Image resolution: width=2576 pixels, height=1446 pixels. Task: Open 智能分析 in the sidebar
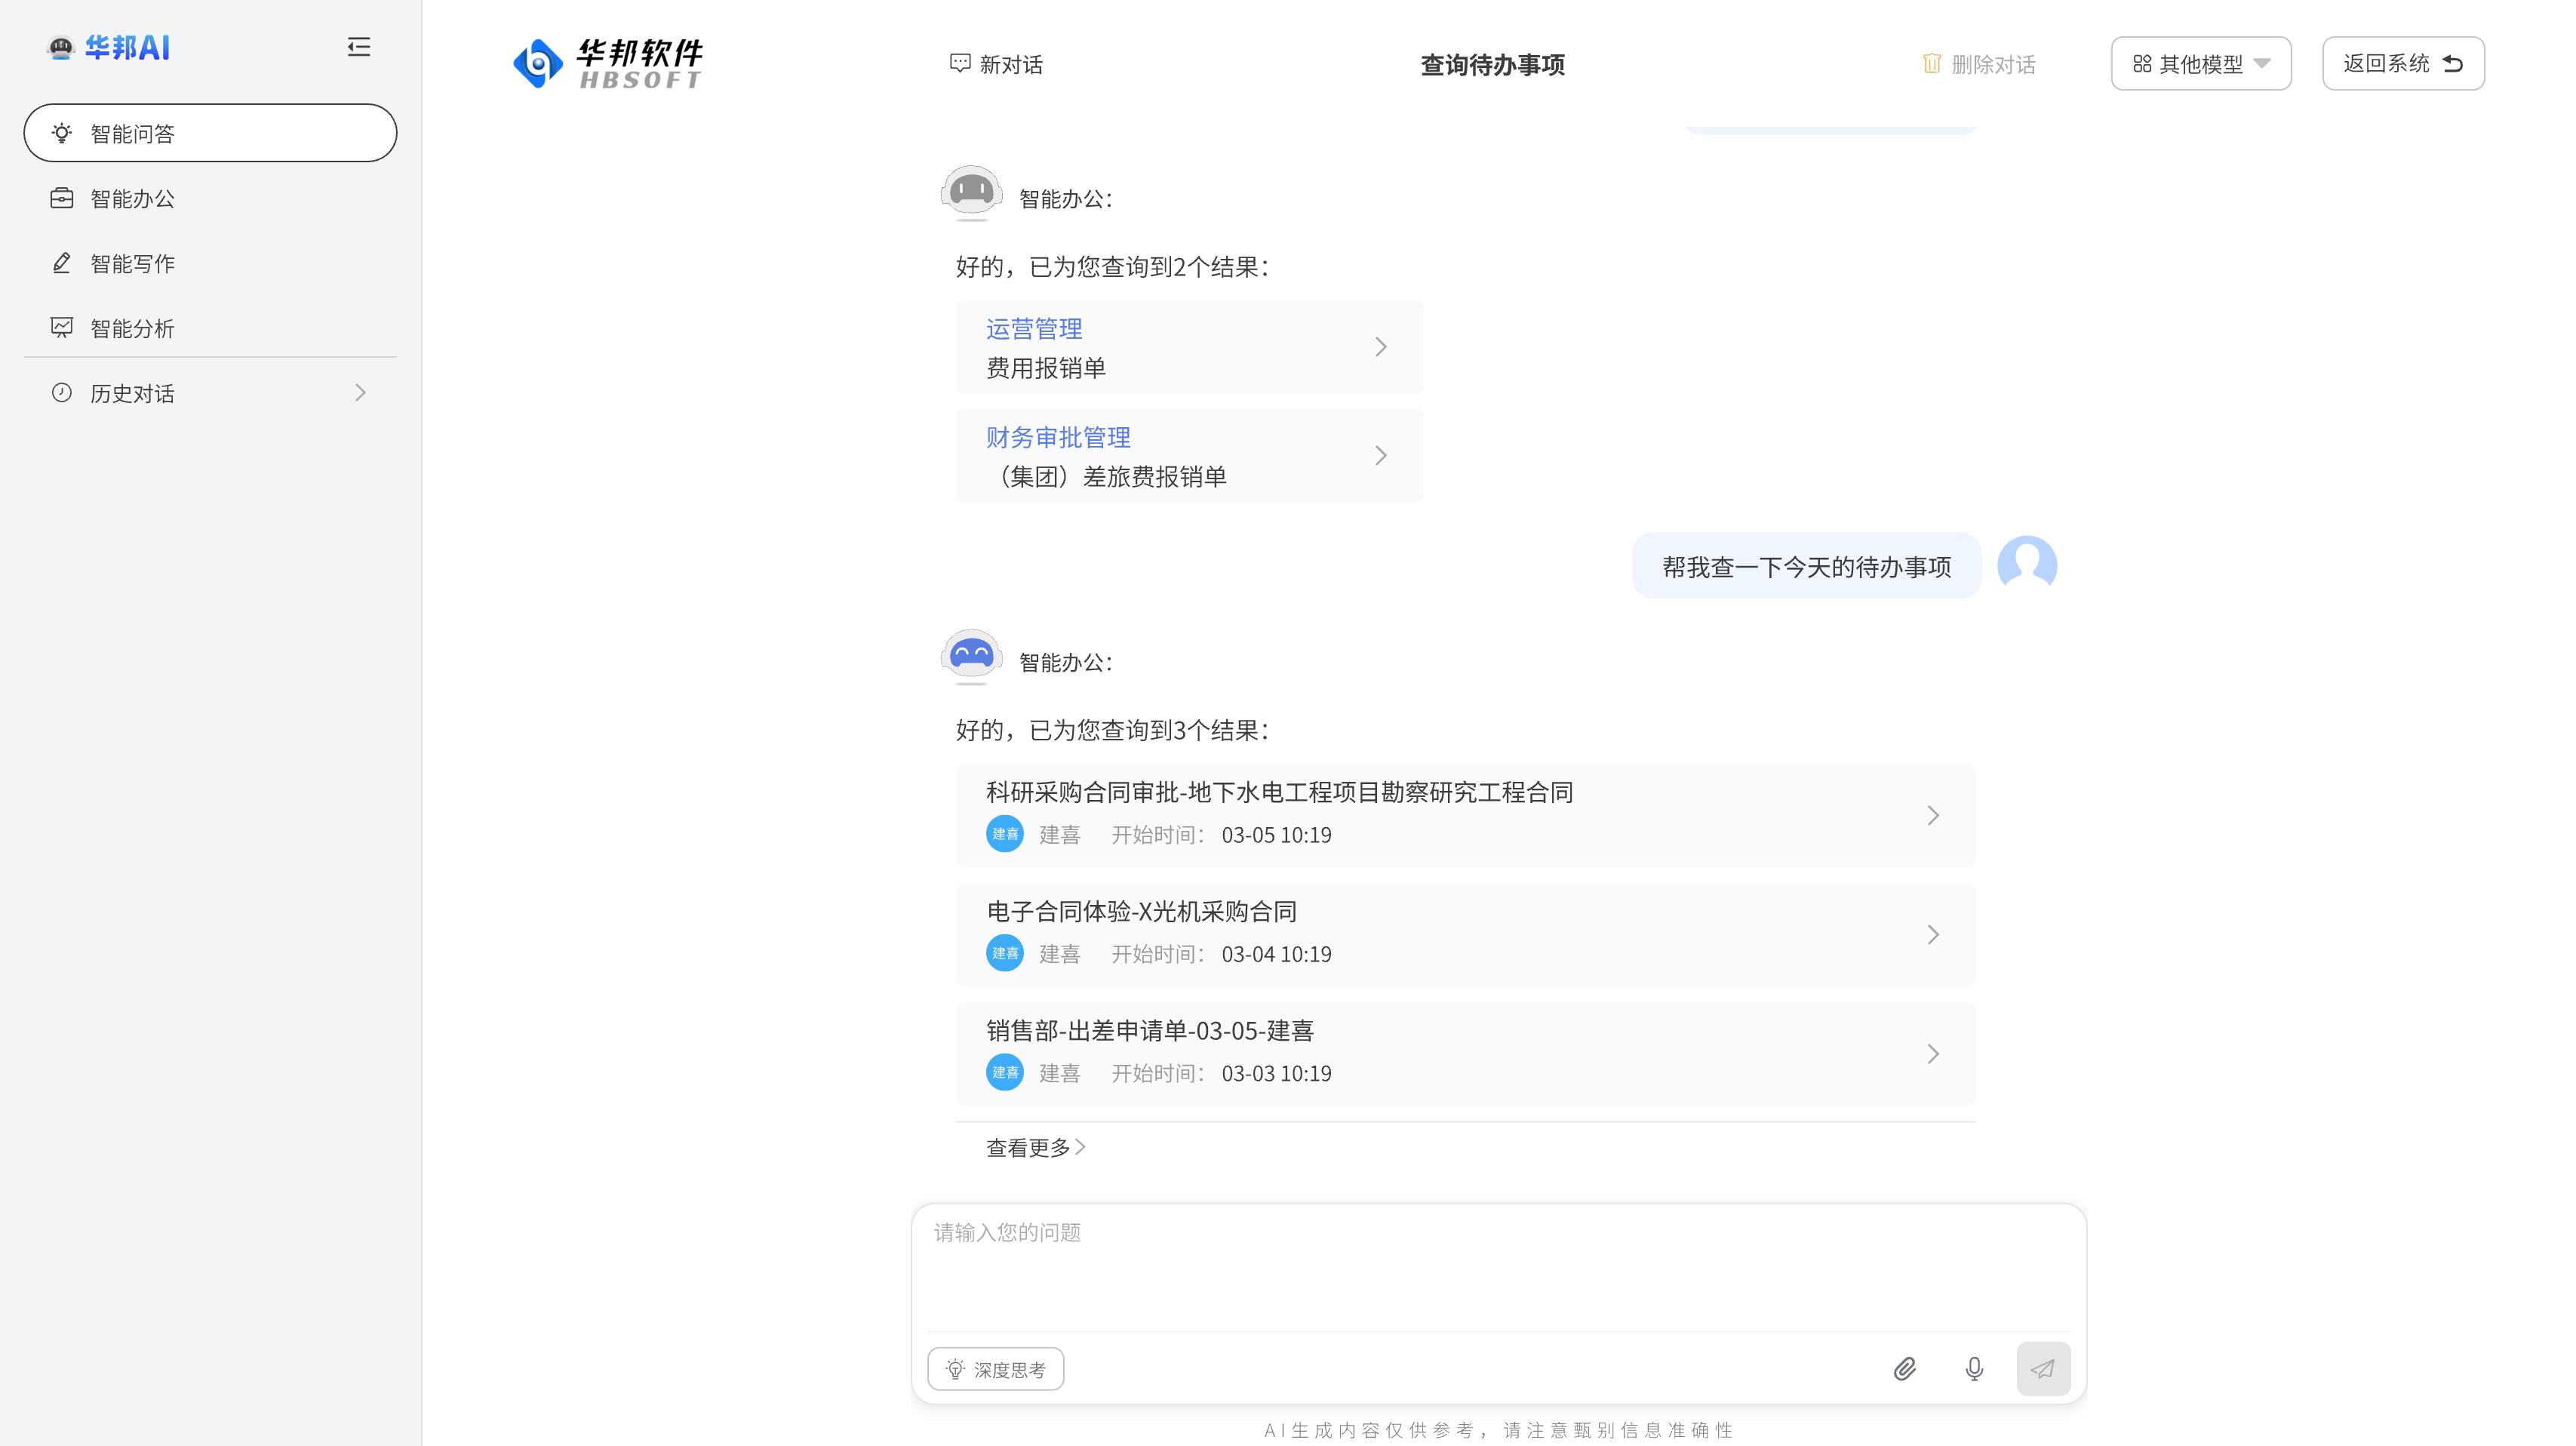tap(210, 328)
